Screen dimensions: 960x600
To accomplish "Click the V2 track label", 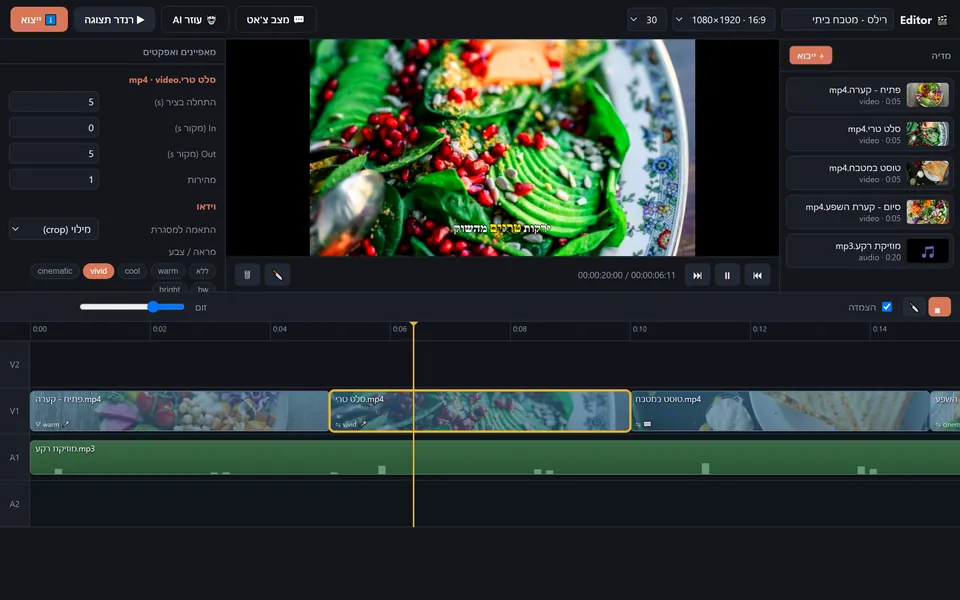I will coord(15,364).
